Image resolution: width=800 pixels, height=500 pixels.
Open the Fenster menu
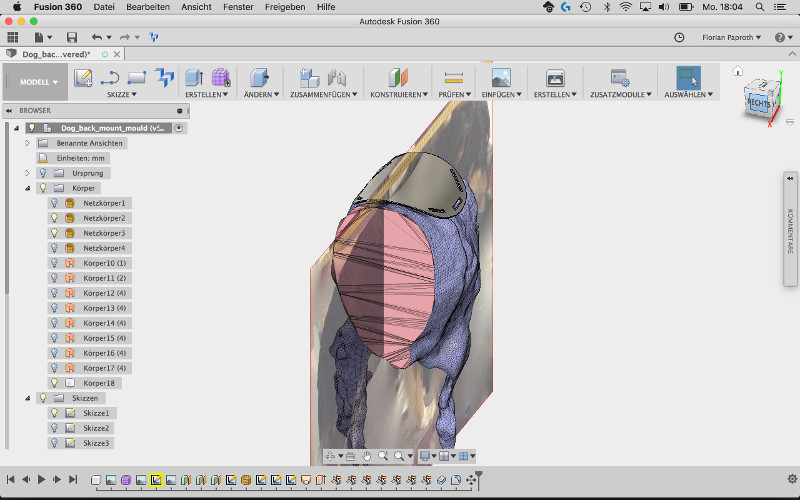pyautogui.click(x=237, y=7)
